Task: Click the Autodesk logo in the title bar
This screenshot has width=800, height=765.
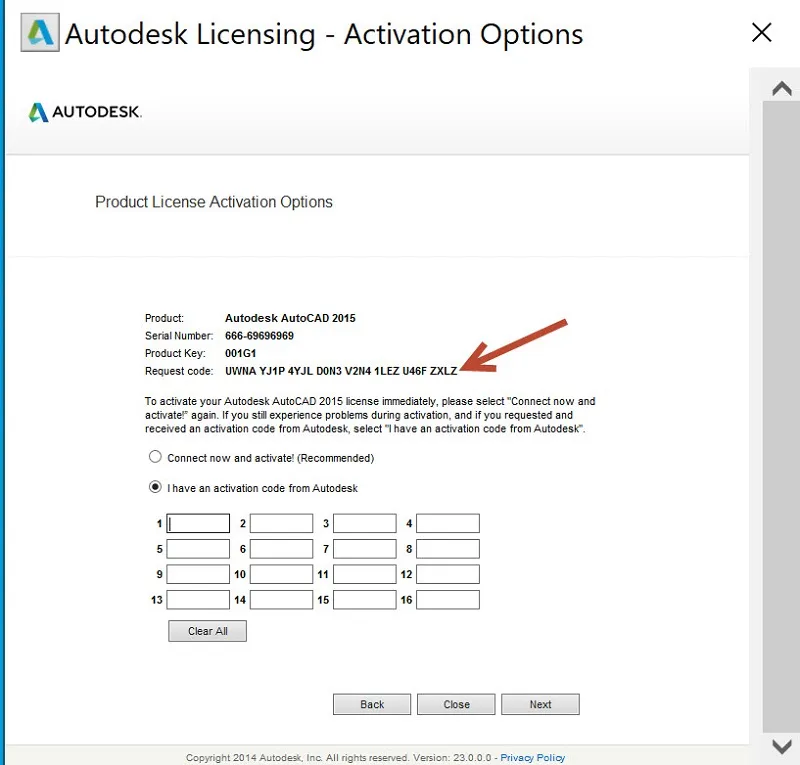Action: (40, 33)
